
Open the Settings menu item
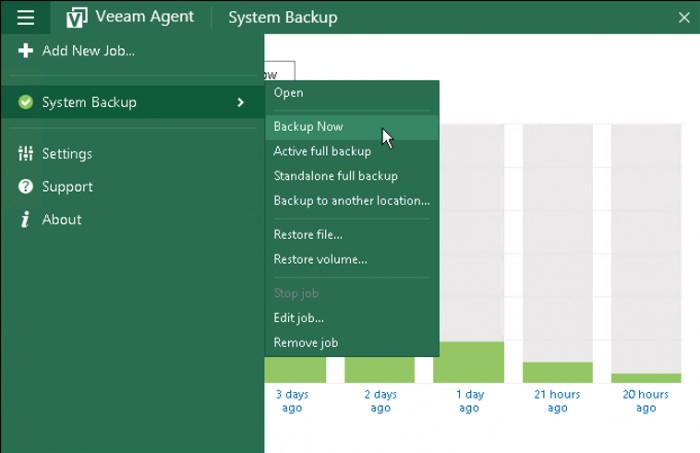point(132,154)
